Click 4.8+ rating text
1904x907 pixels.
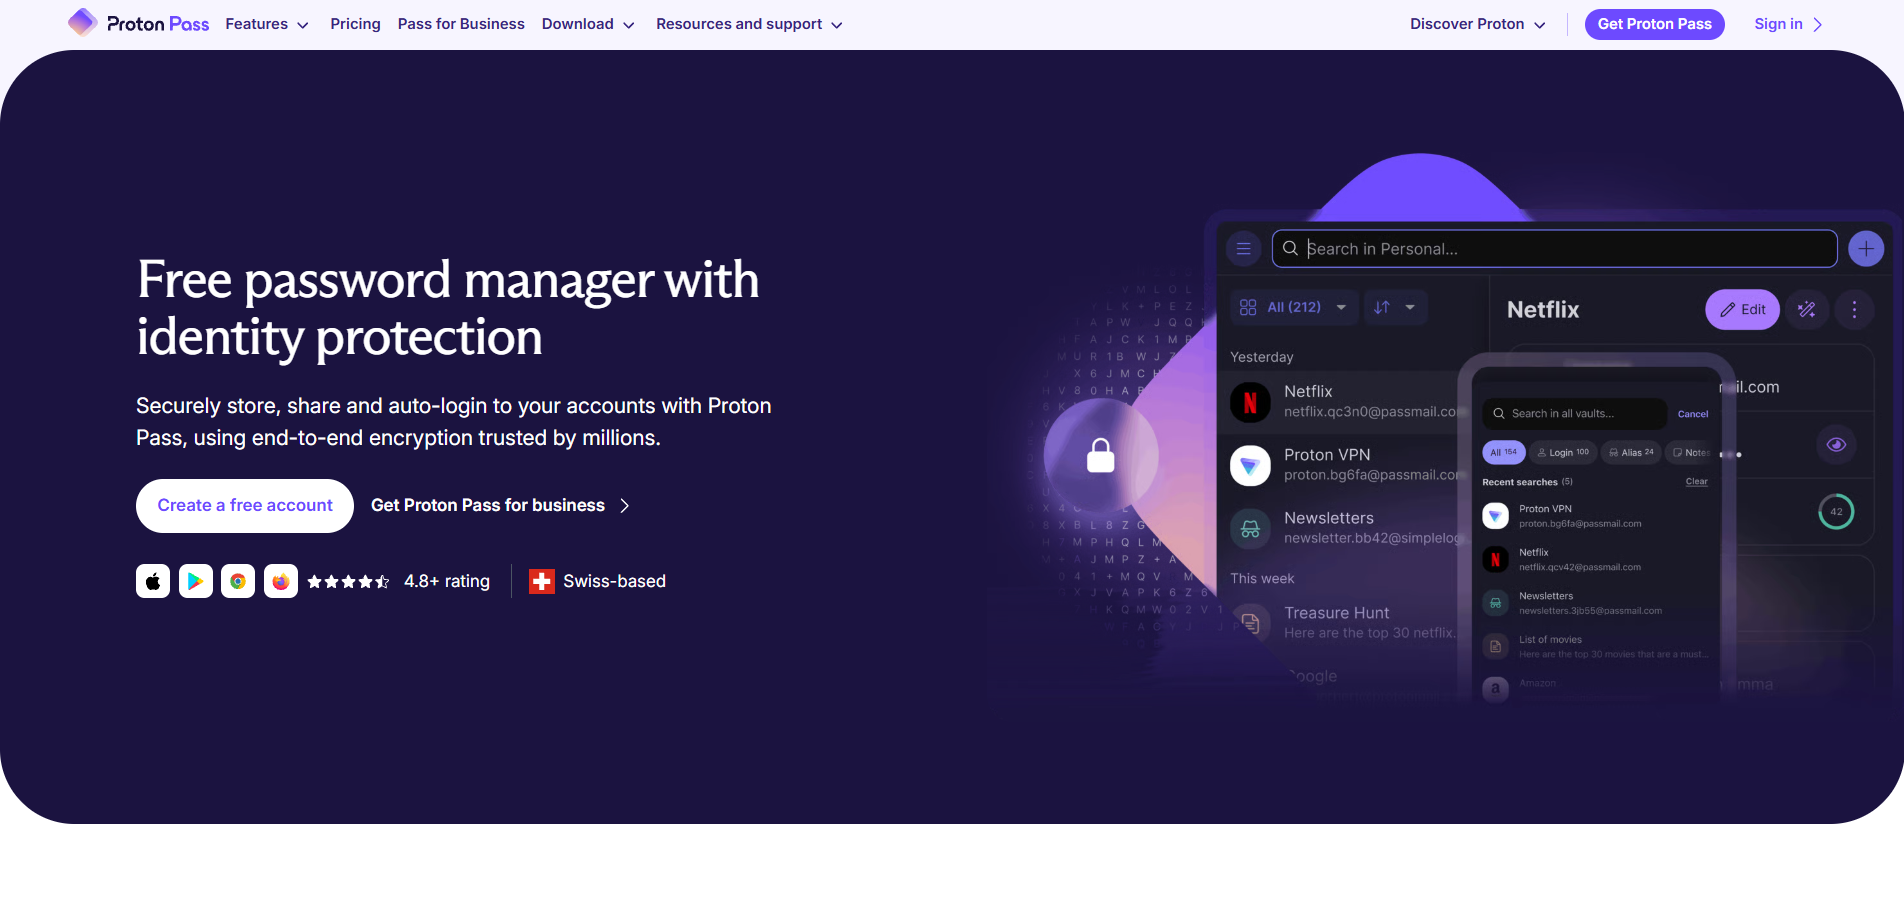[x=447, y=581]
